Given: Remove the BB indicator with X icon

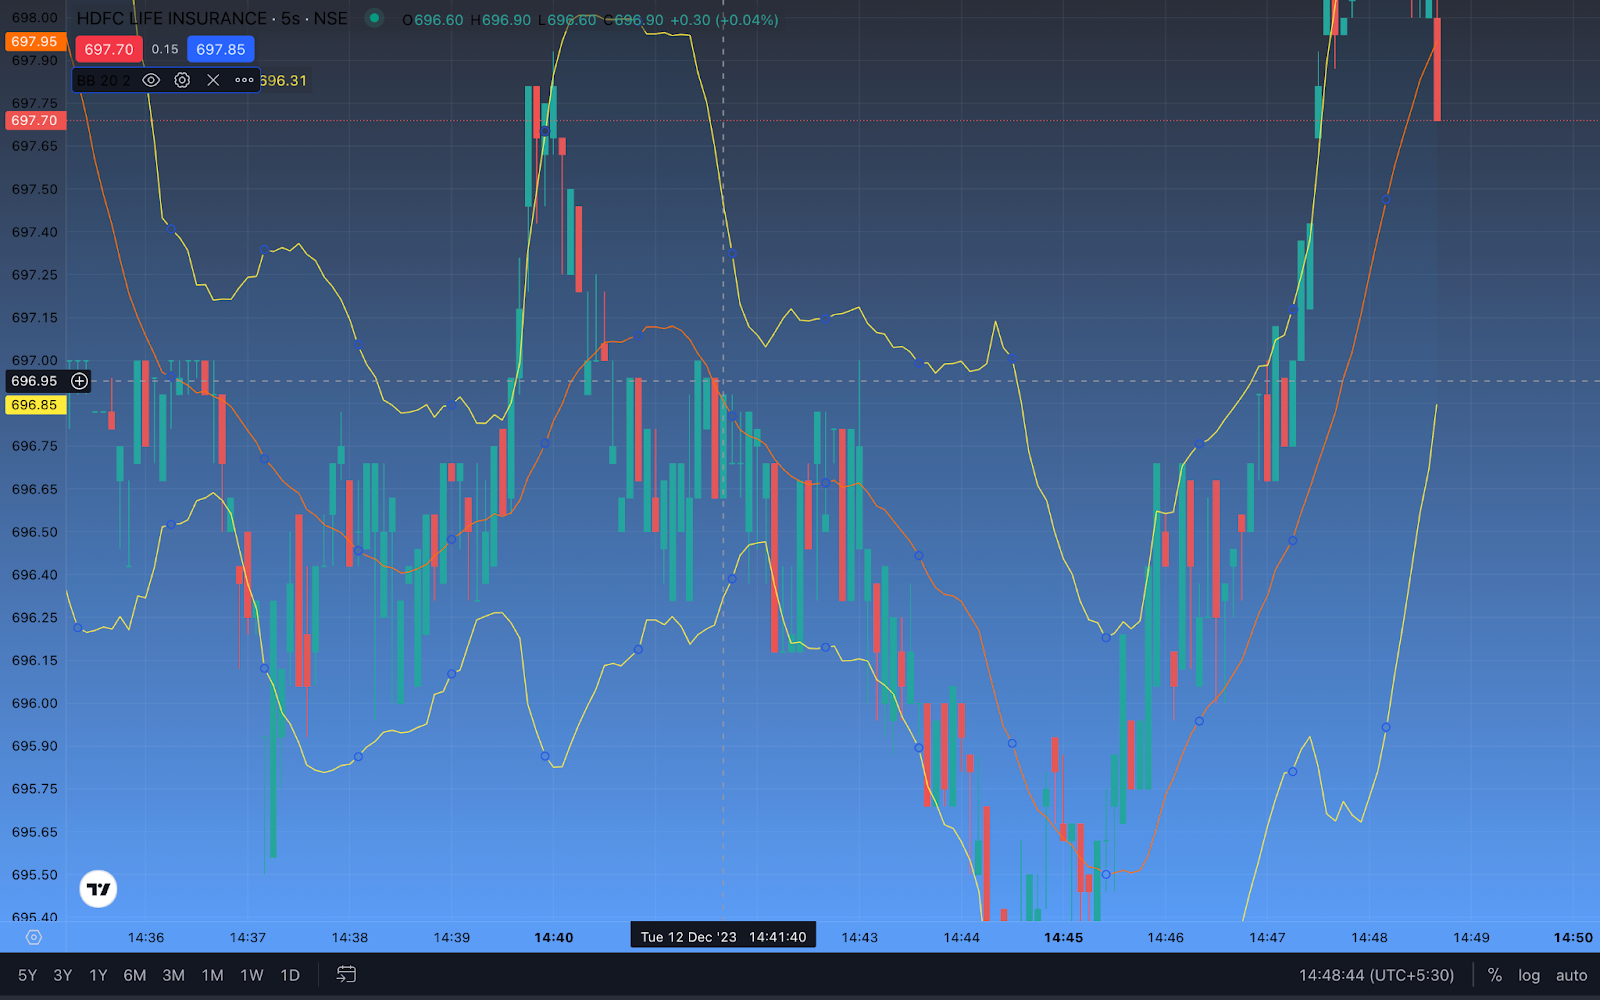Looking at the screenshot, I should tap(213, 80).
